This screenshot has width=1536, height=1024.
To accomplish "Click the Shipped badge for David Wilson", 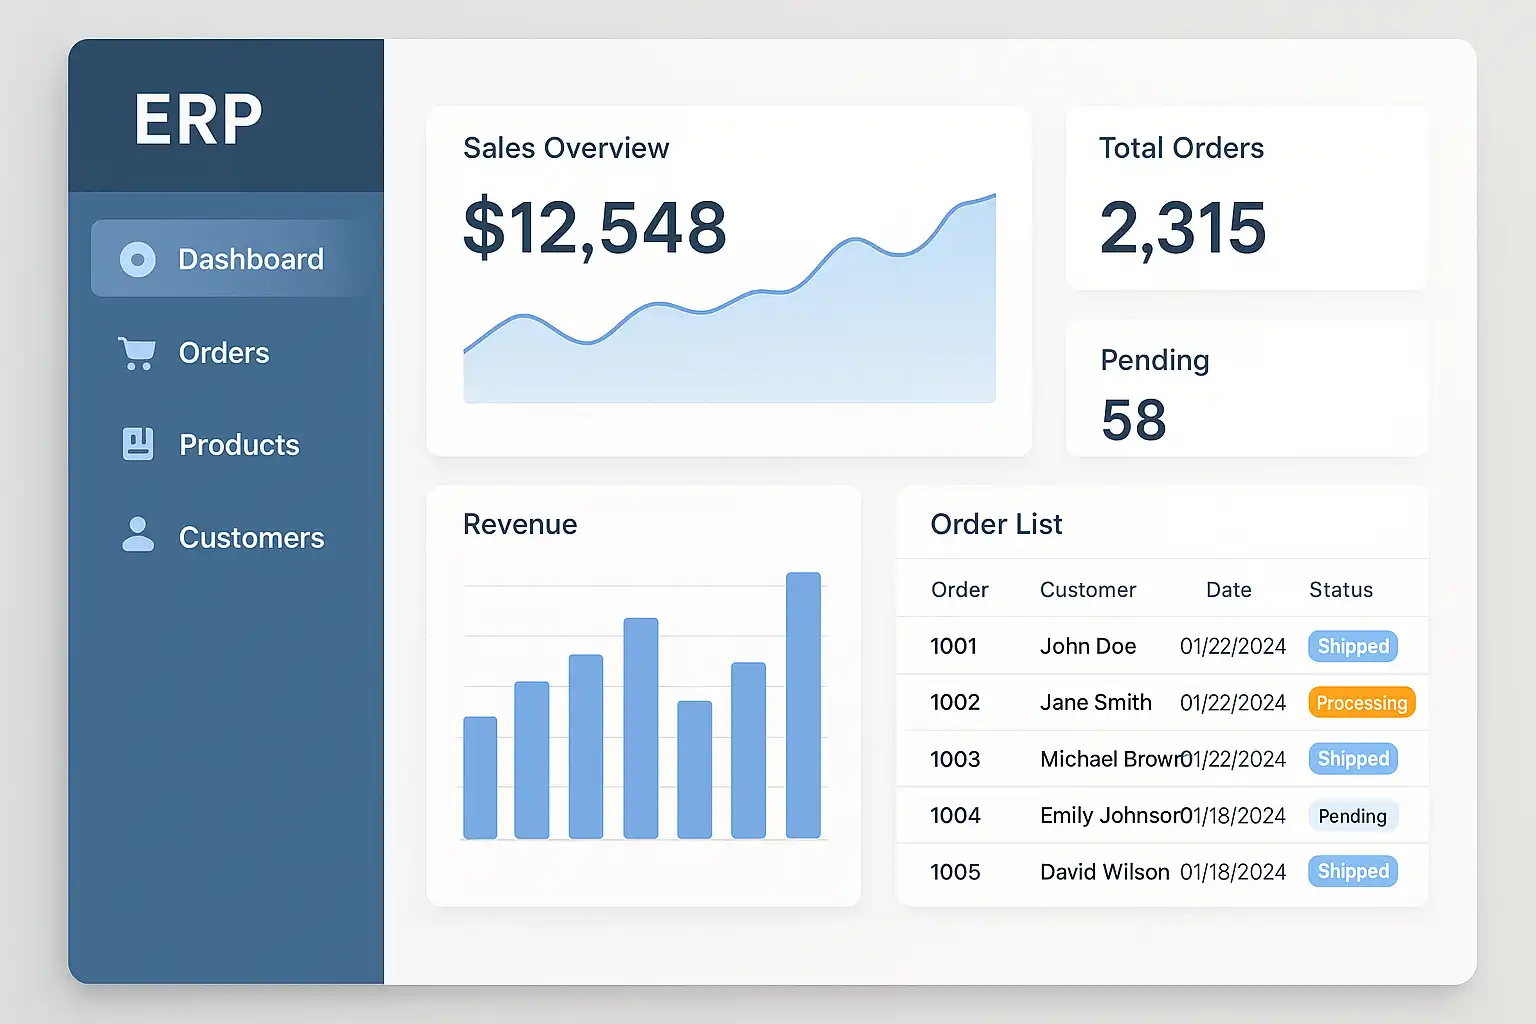I will (x=1352, y=871).
